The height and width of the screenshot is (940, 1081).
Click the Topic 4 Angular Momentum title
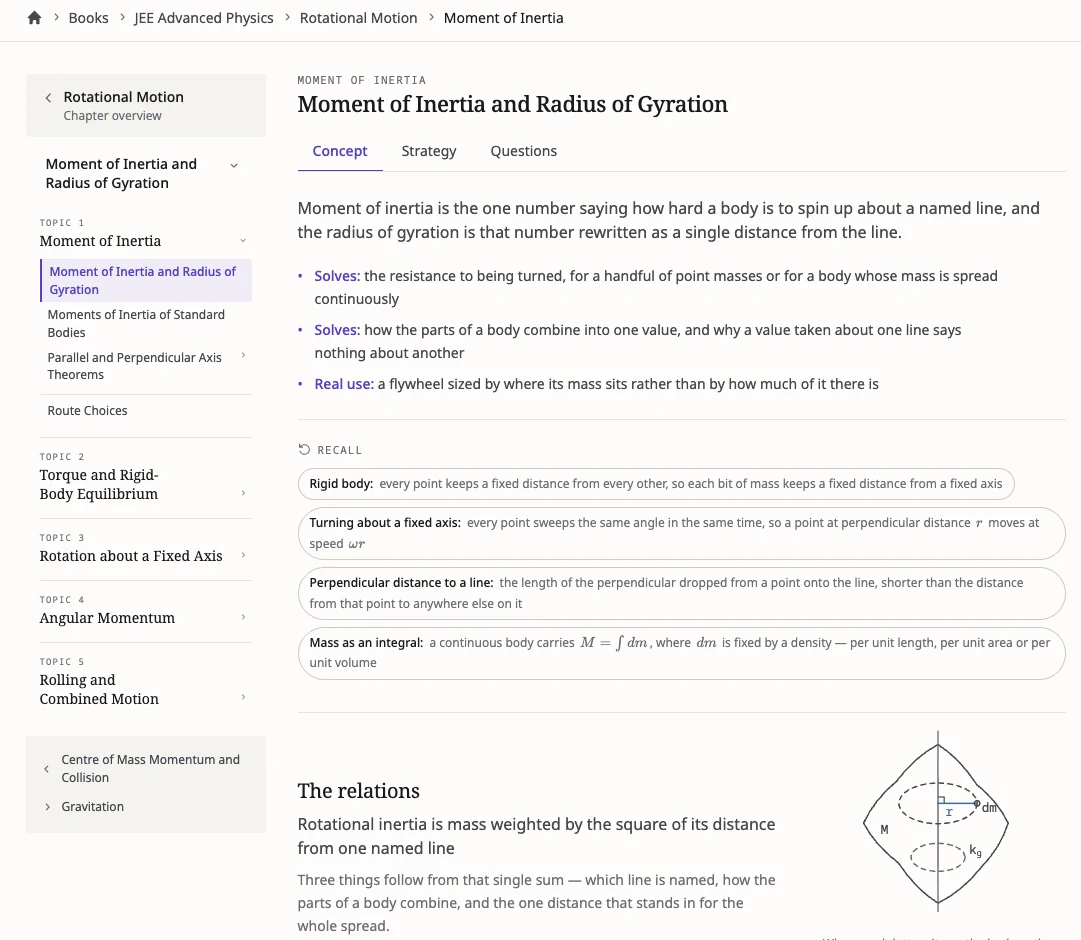coord(107,618)
